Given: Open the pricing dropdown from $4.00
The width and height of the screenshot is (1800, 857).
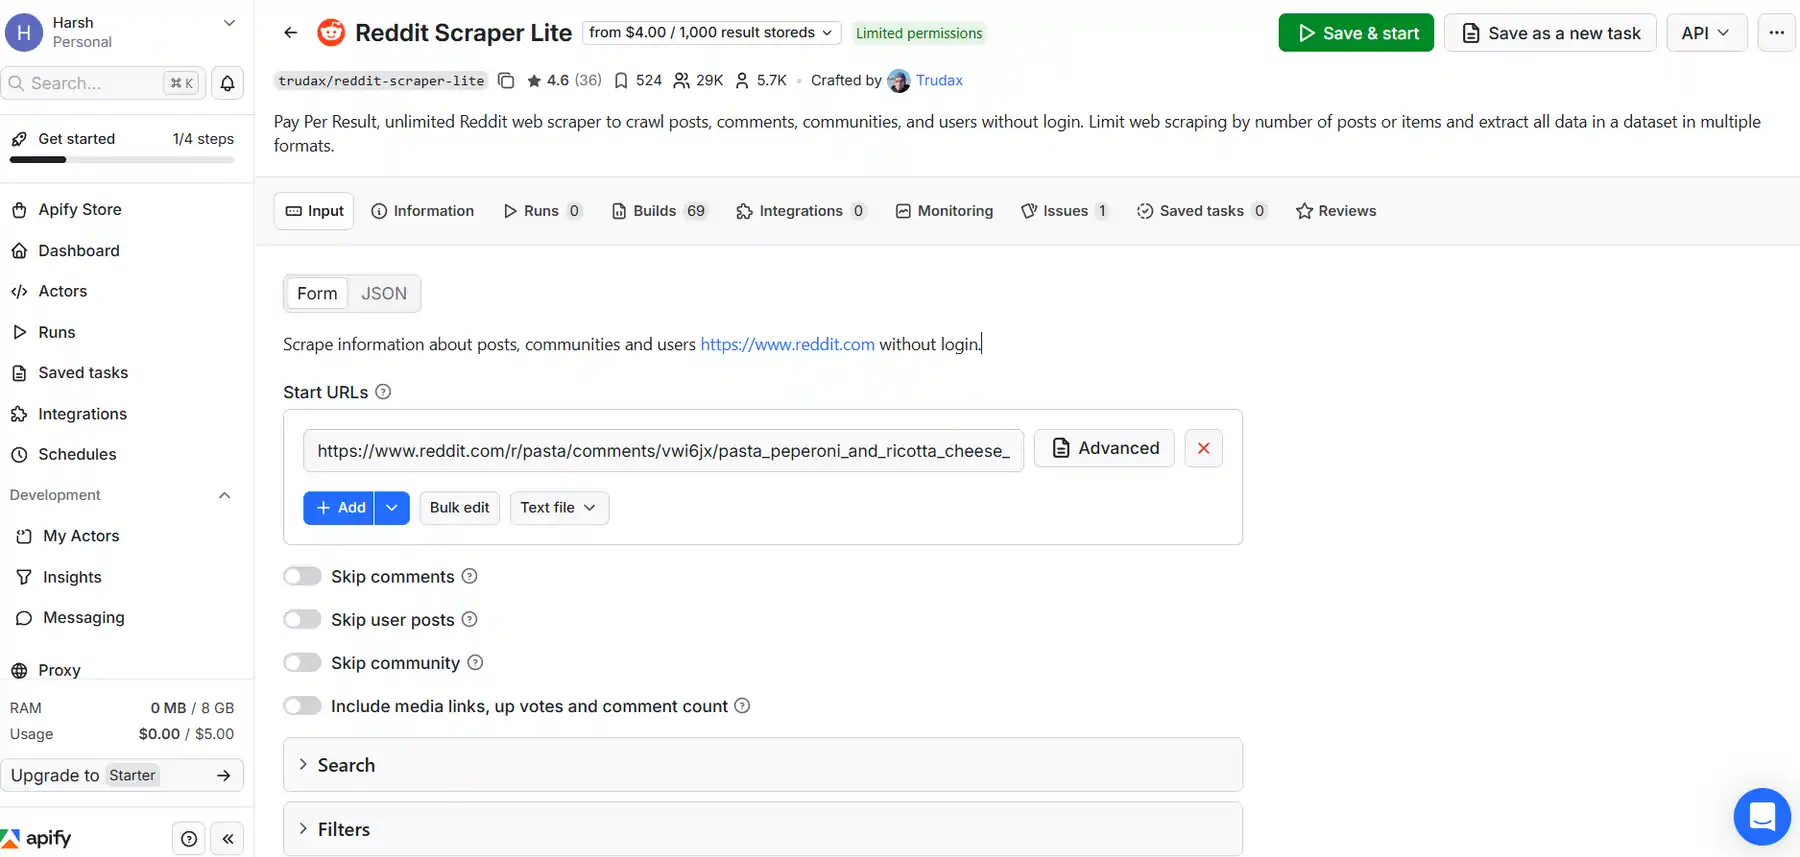Looking at the screenshot, I should (x=711, y=33).
